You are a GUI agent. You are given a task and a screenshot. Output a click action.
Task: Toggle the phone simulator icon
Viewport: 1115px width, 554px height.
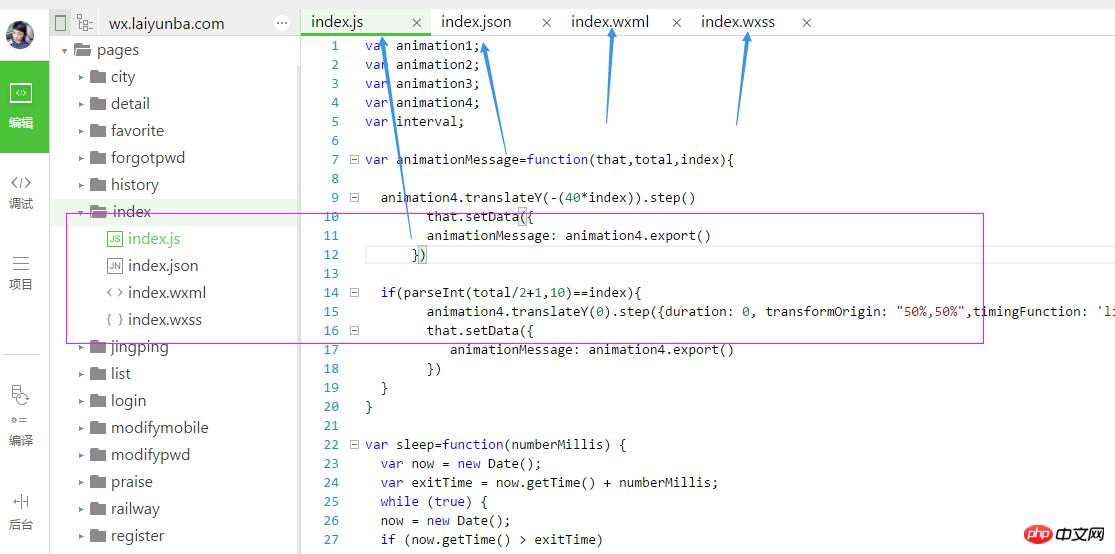click(x=61, y=23)
